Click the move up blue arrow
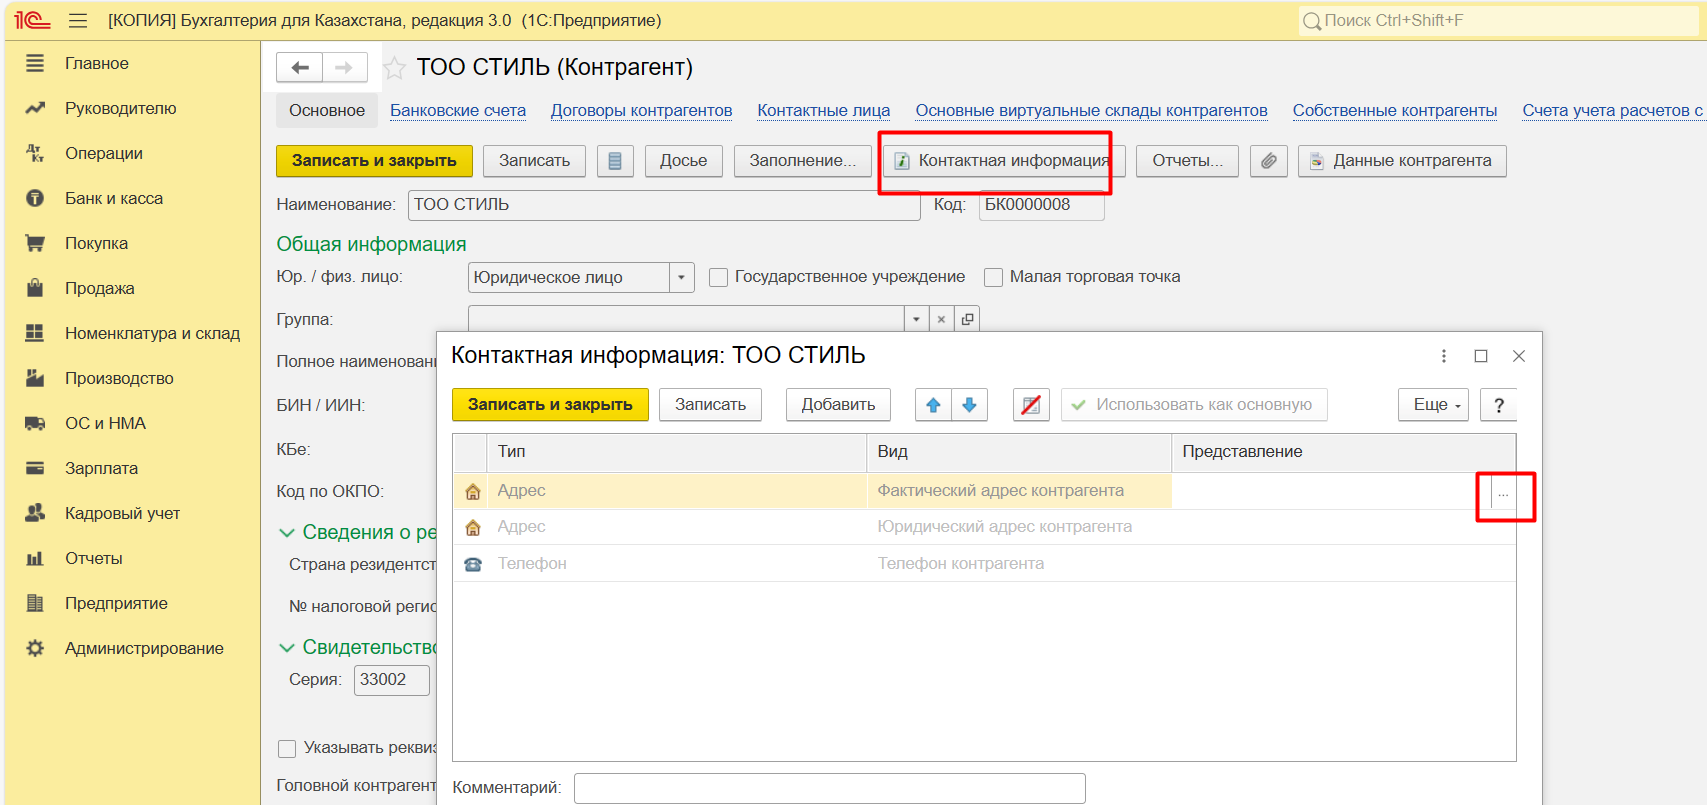 point(933,405)
